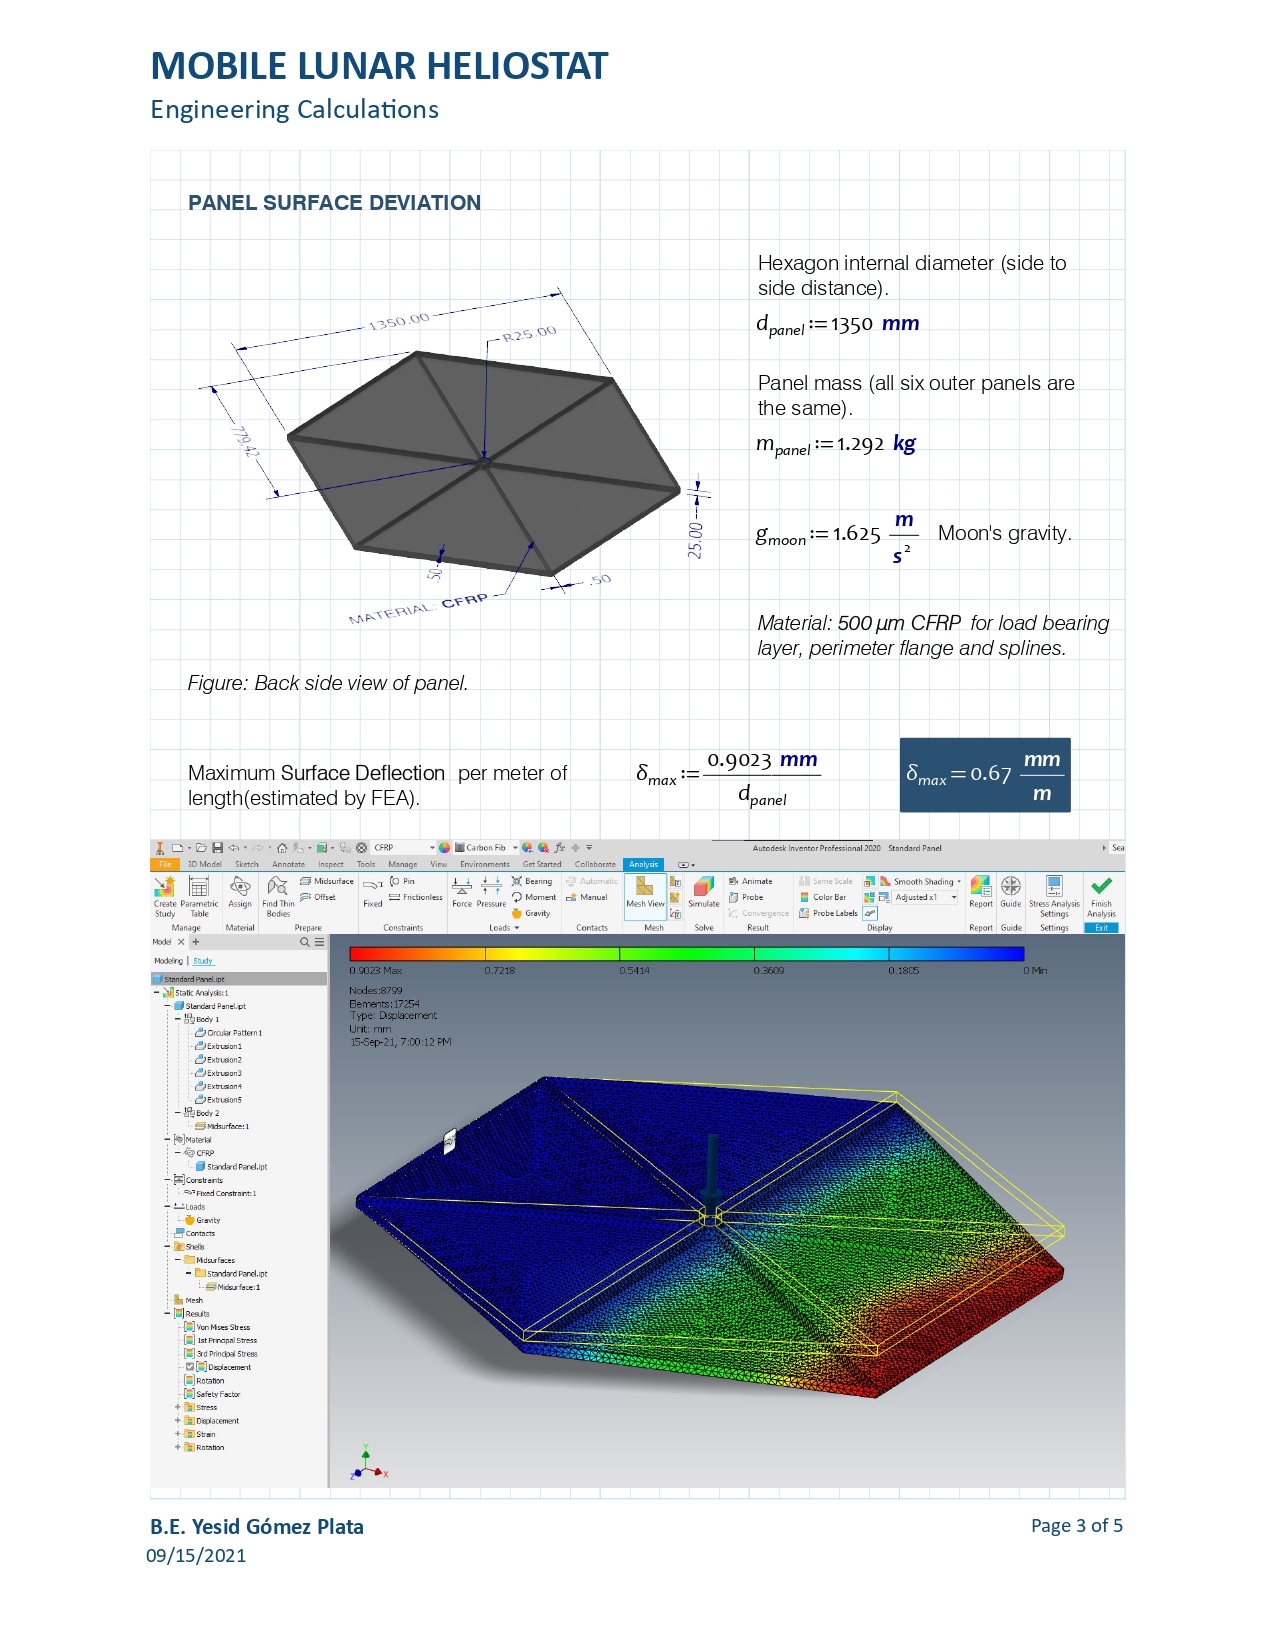This screenshot has height=1650, width=1275.
Task: Toggle the Displacement result checkbox
Action: tap(190, 1367)
